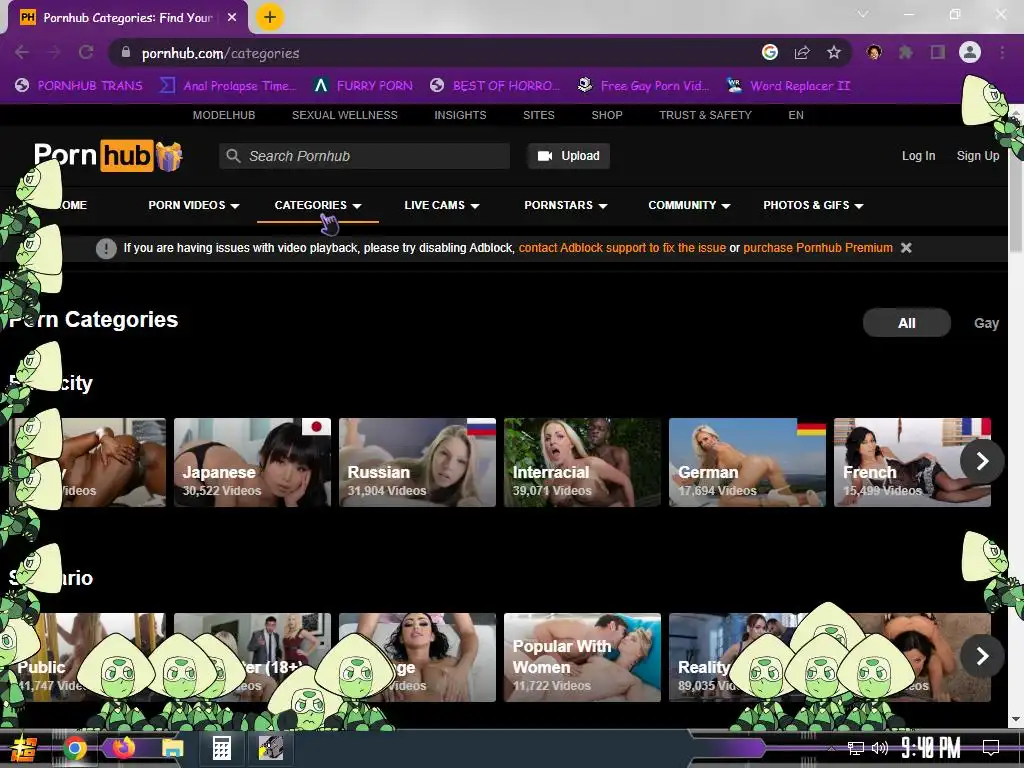The width and height of the screenshot is (1024, 768).
Task: Open MODELHUB in the top bar
Action: (x=224, y=115)
